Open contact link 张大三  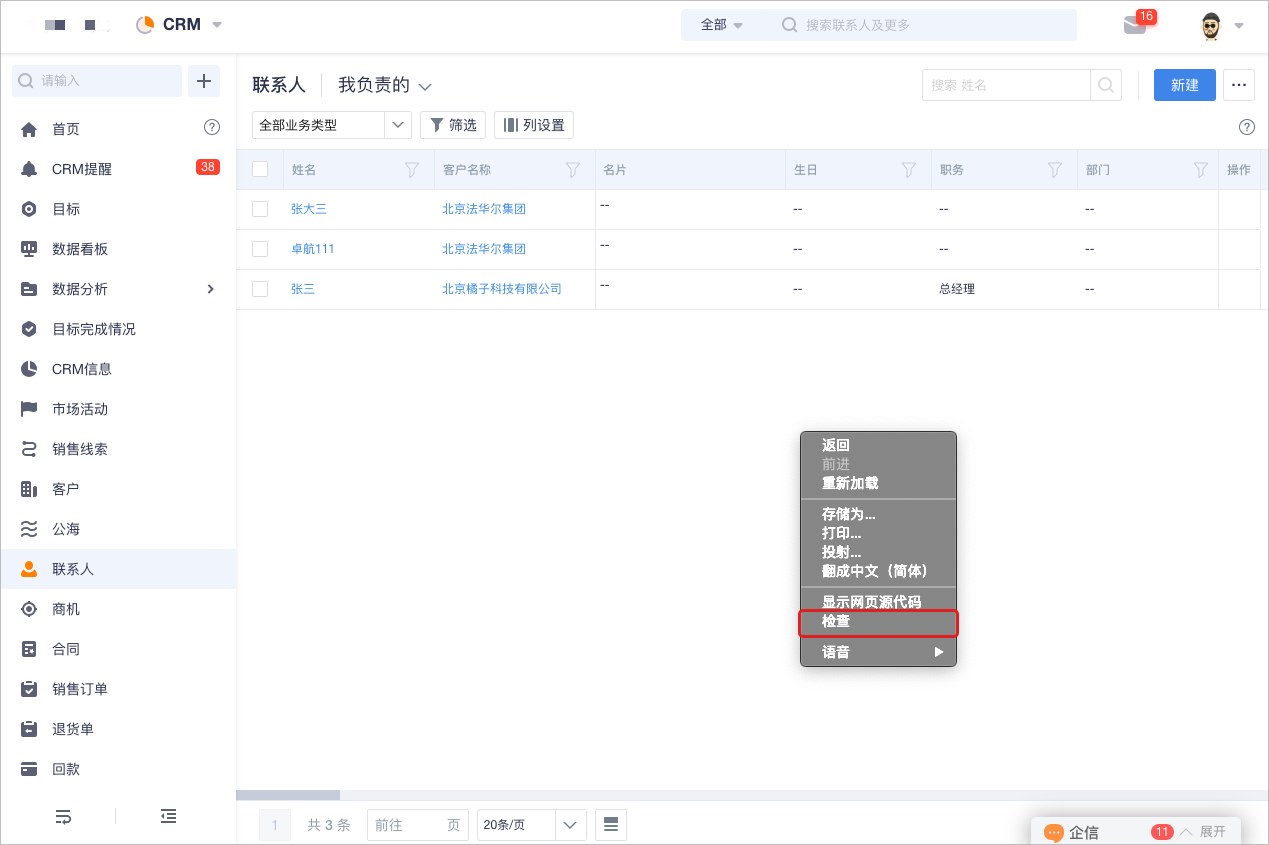coord(309,209)
